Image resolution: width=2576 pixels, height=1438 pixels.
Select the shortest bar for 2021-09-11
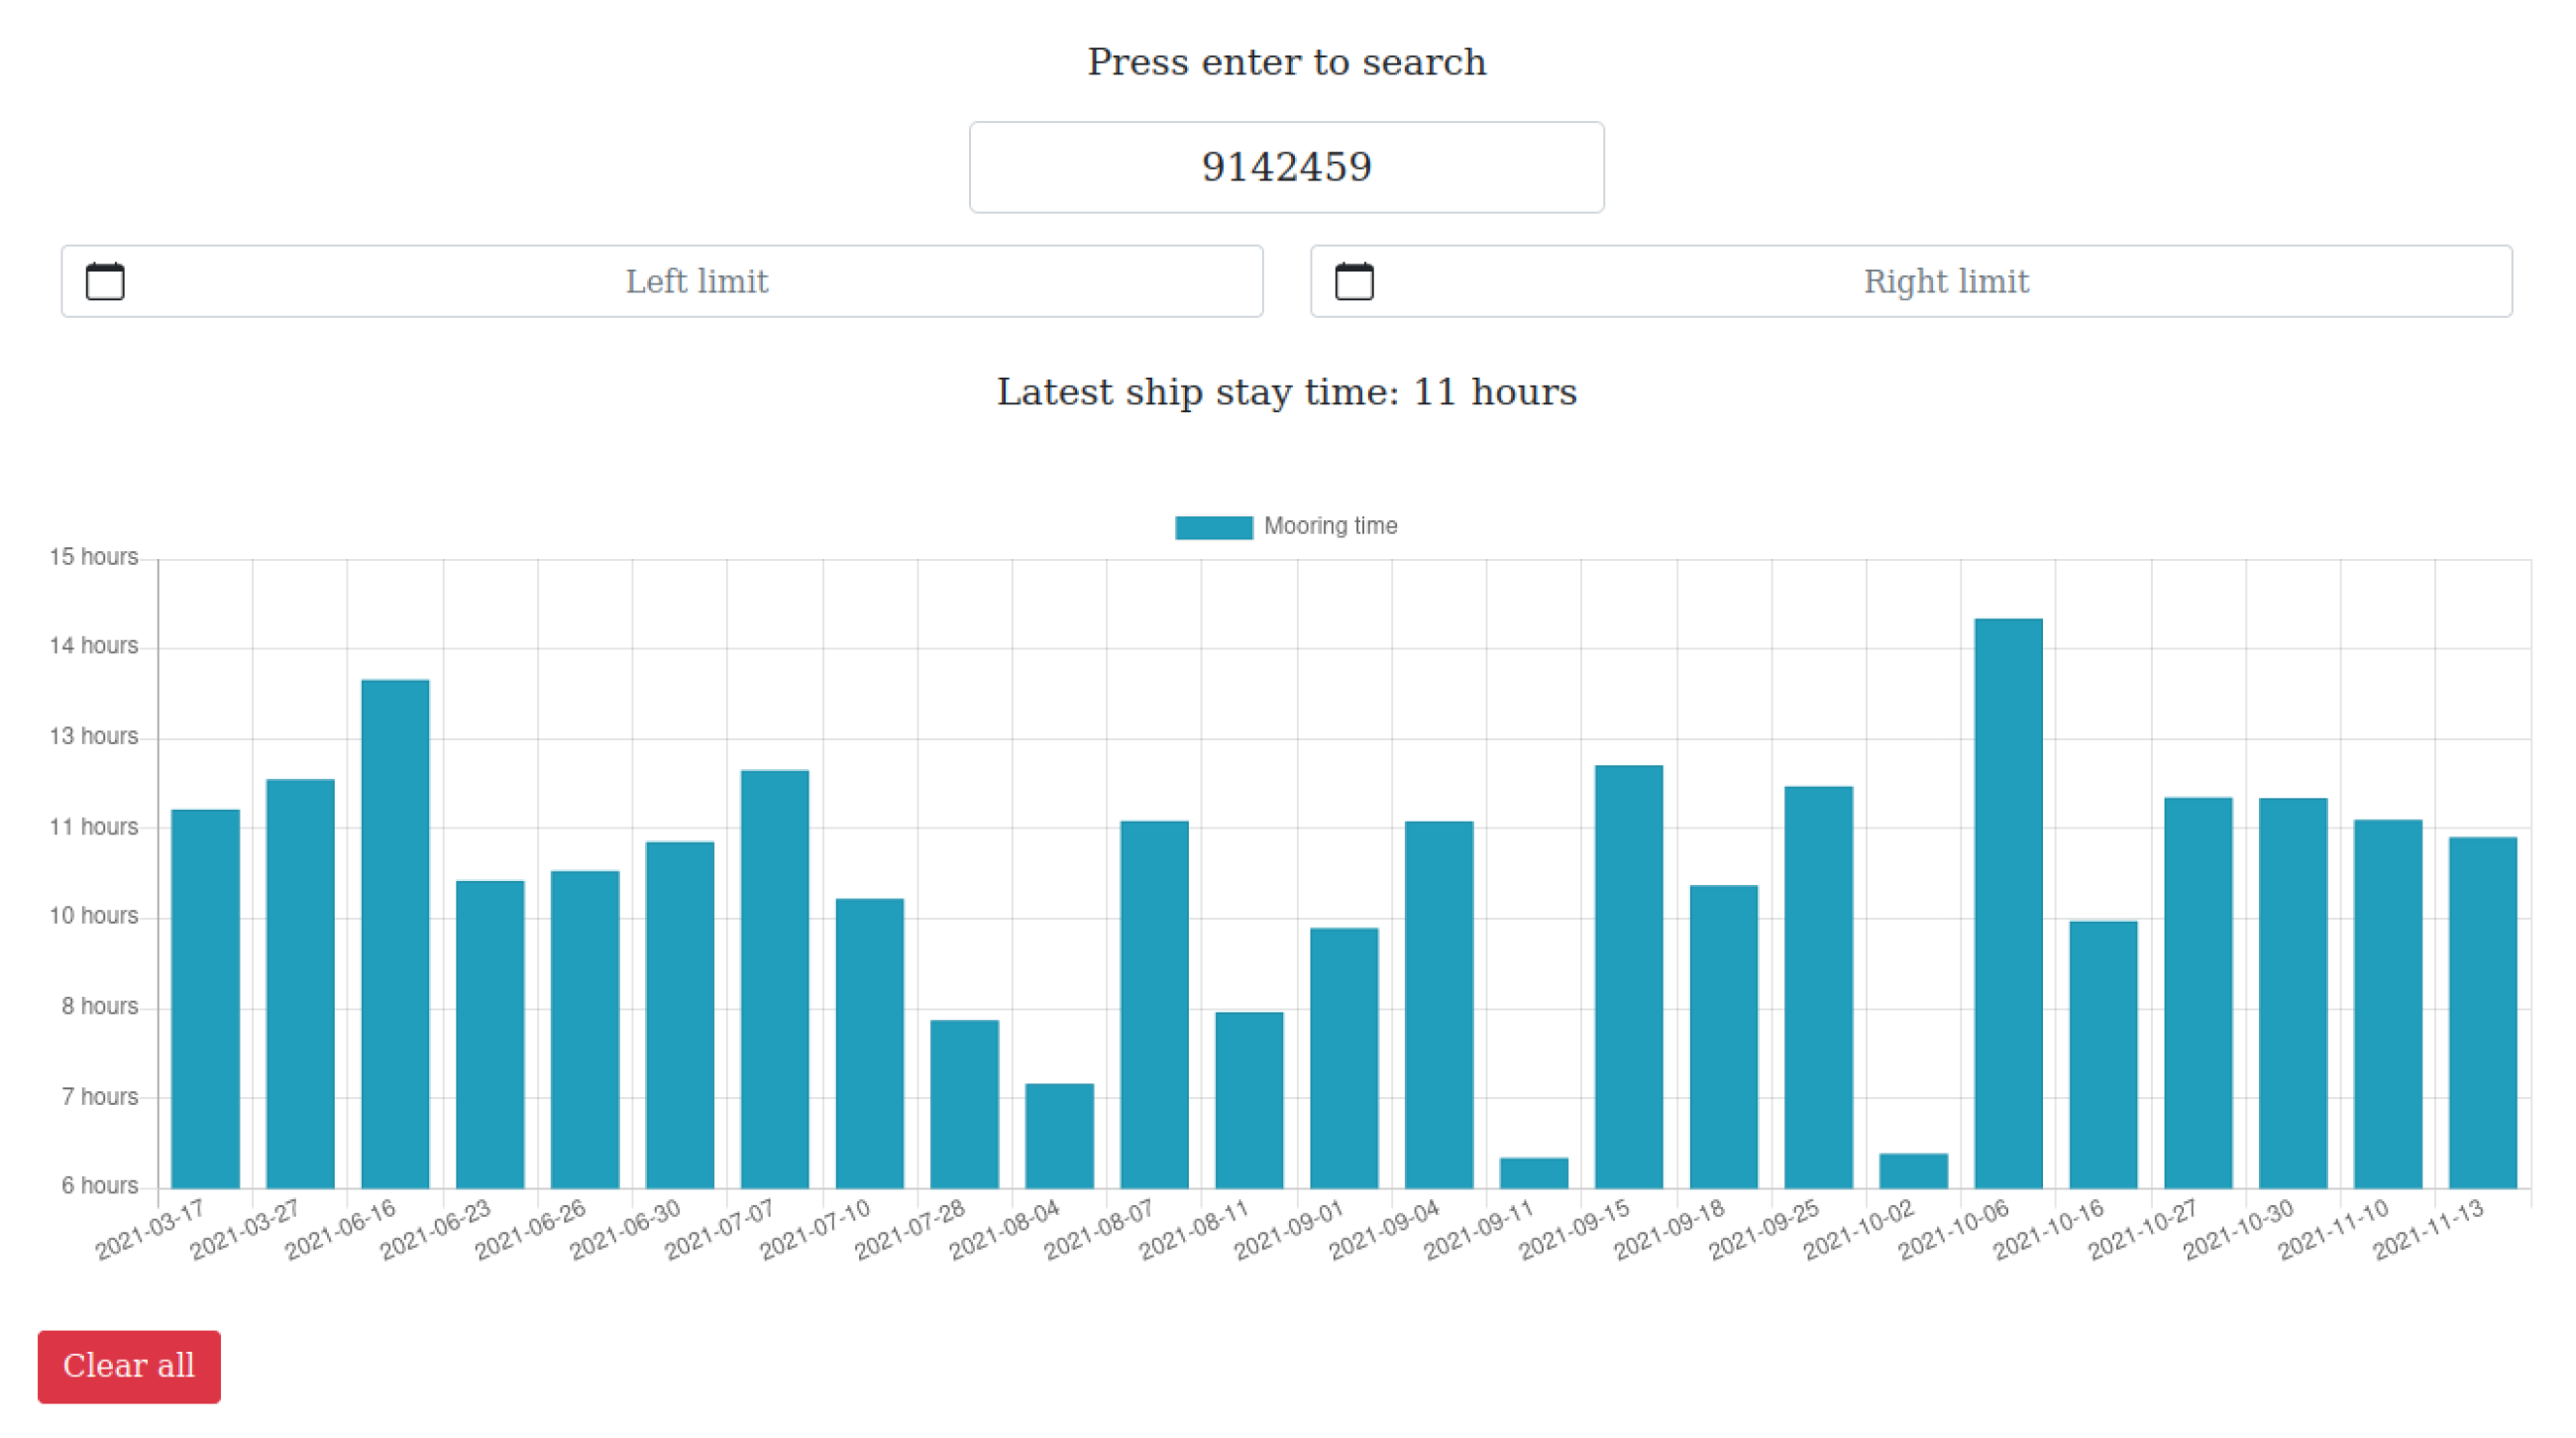(x=1533, y=1173)
